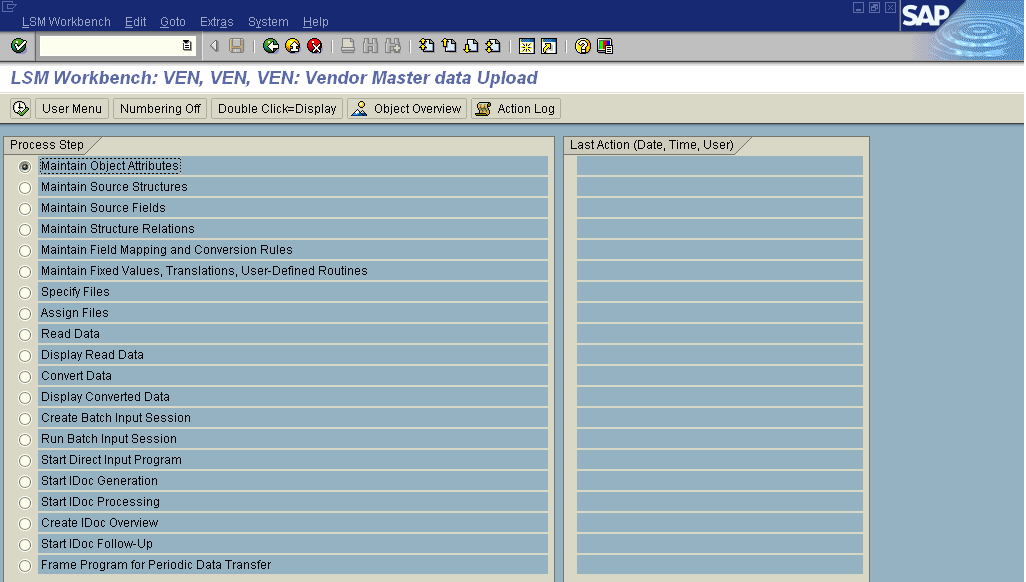Open the Goto menu
Viewport: 1026px width, 582px height.
[172, 22]
